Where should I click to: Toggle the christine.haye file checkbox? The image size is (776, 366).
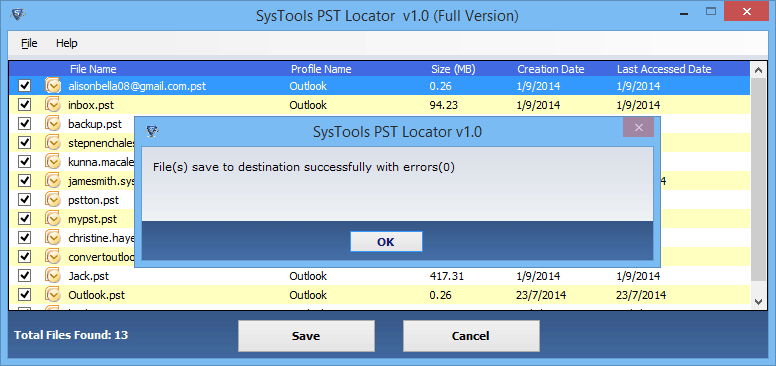pos(24,238)
